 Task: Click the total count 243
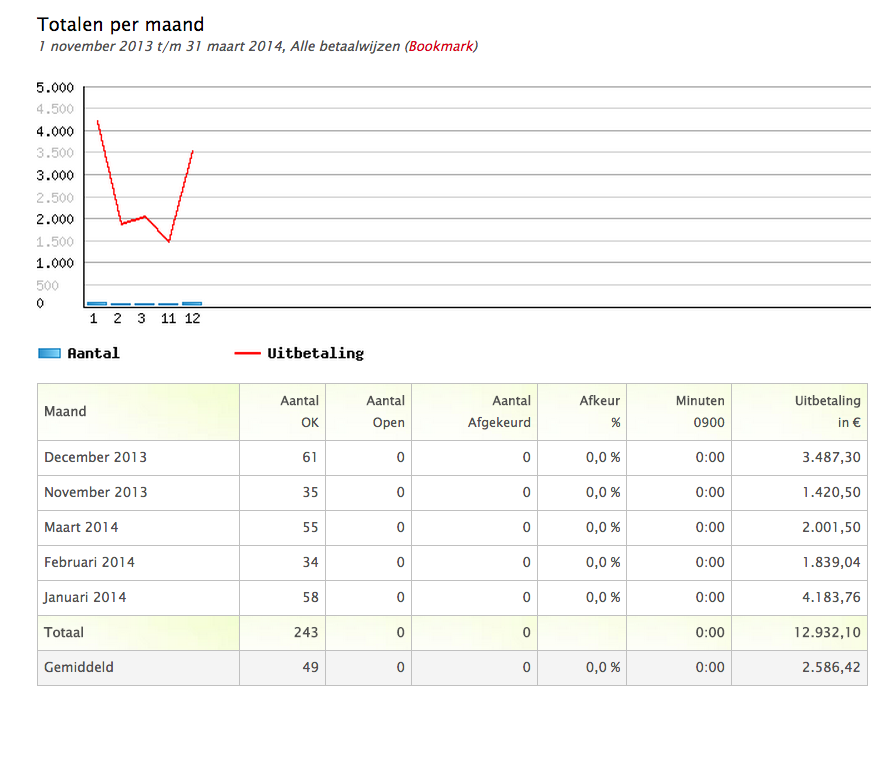pos(306,632)
